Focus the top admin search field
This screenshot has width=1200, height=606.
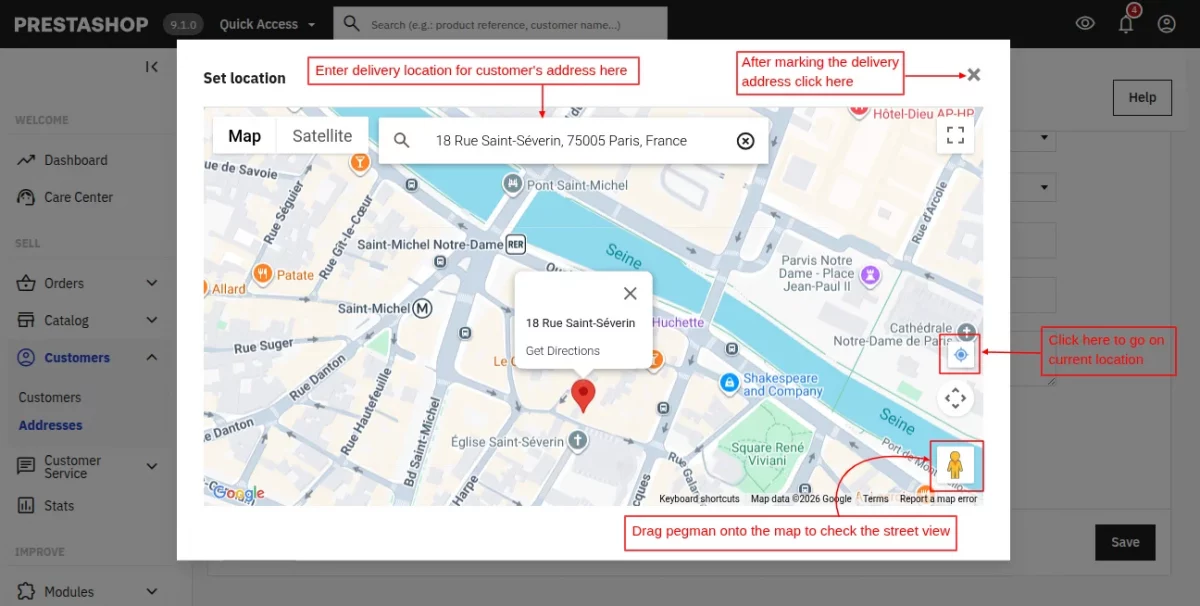500,24
